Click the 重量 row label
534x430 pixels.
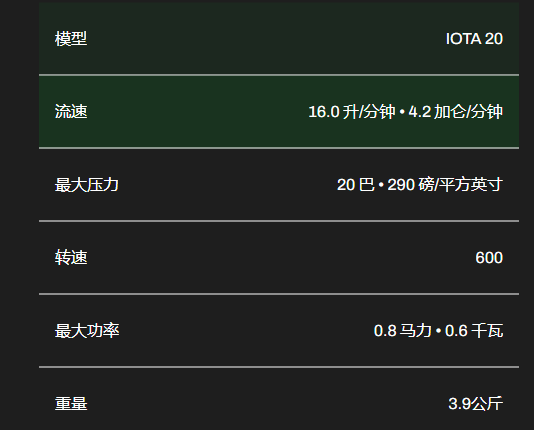click(x=71, y=404)
